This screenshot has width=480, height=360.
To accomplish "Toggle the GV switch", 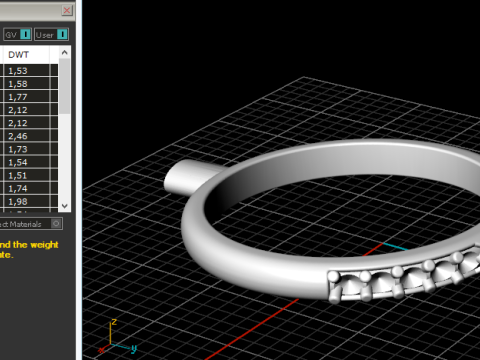I will [18, 34].
